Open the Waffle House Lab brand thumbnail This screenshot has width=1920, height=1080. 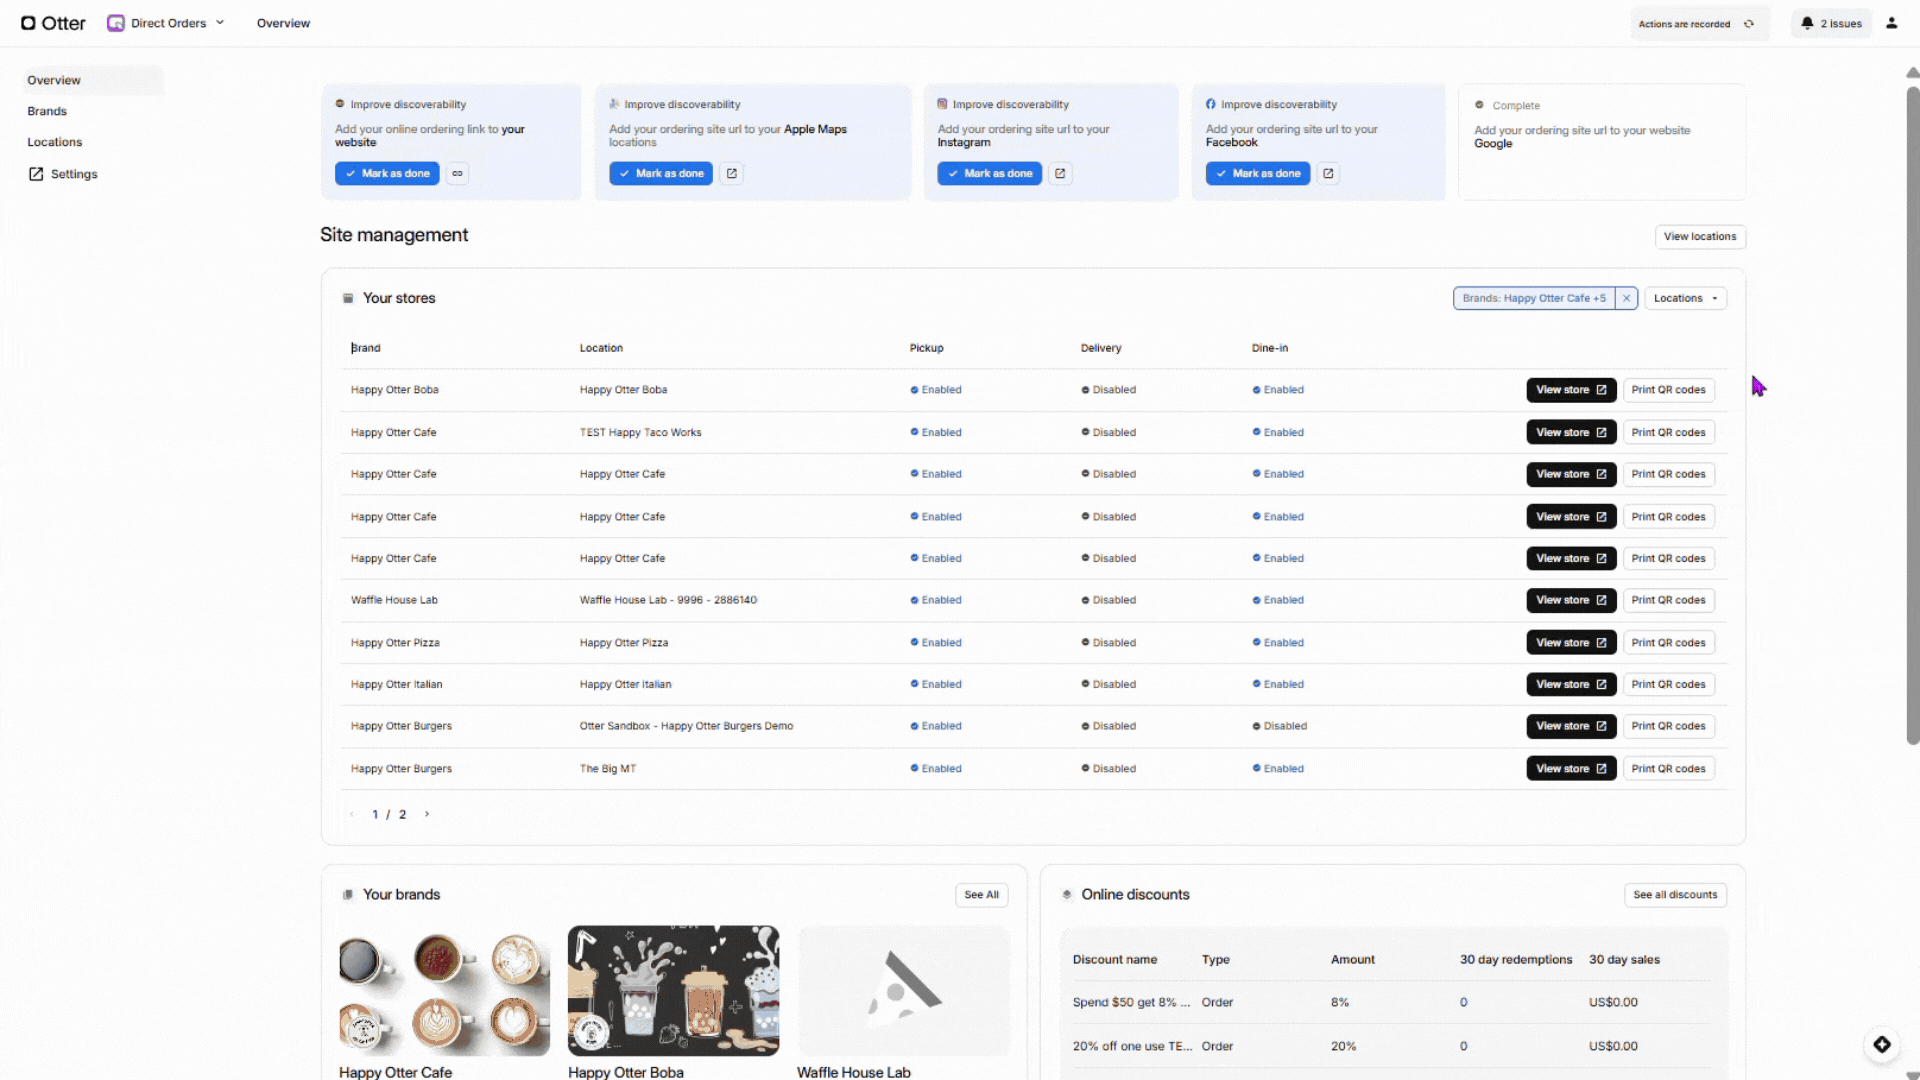click(903, 990)
